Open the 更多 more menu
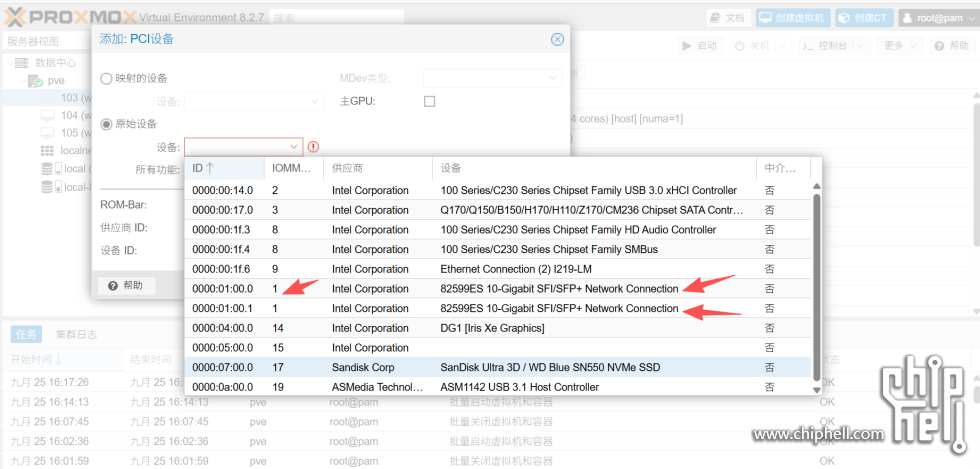Screen dimensions: 980x469 pyautogui.click(x=900, y=46)
